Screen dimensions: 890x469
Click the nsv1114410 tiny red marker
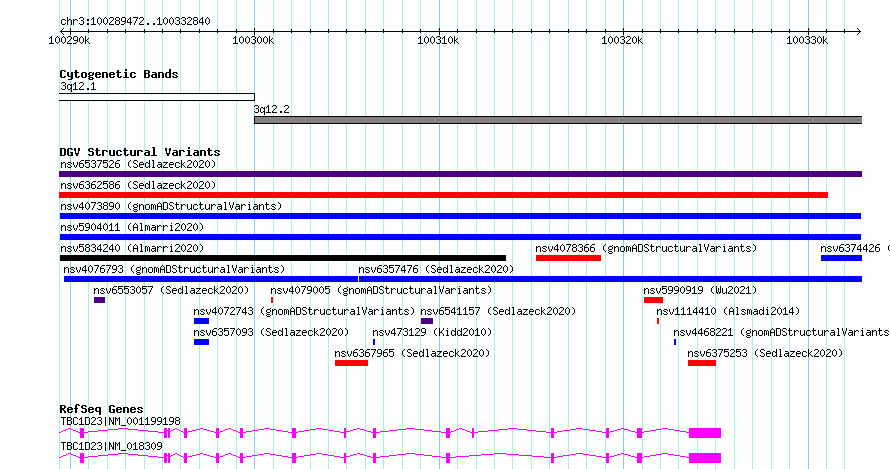pyautogui.click(x=658, y=321)
